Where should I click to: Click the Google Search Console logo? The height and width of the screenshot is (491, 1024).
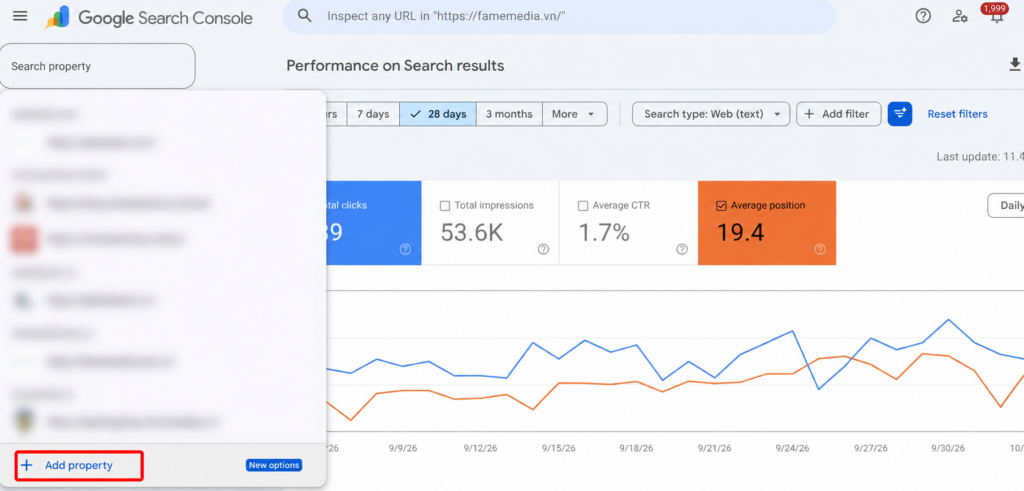(149, 18)
